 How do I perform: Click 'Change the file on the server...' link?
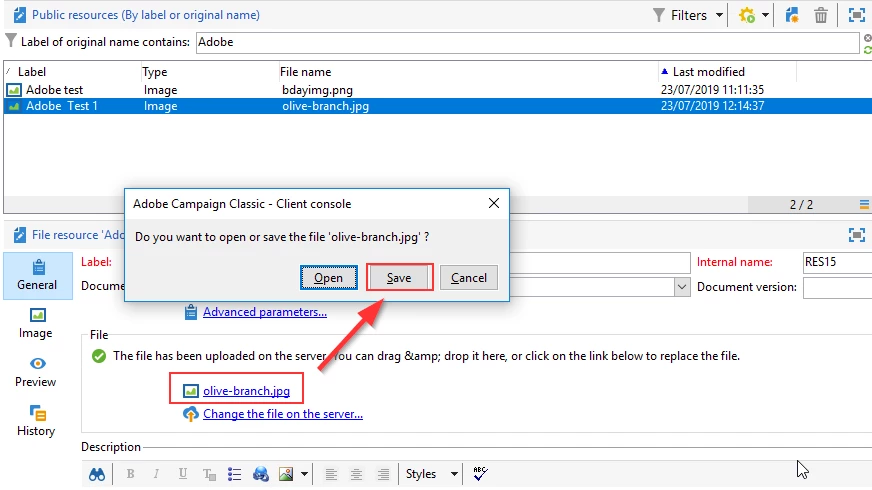click(x=283, y=414)
